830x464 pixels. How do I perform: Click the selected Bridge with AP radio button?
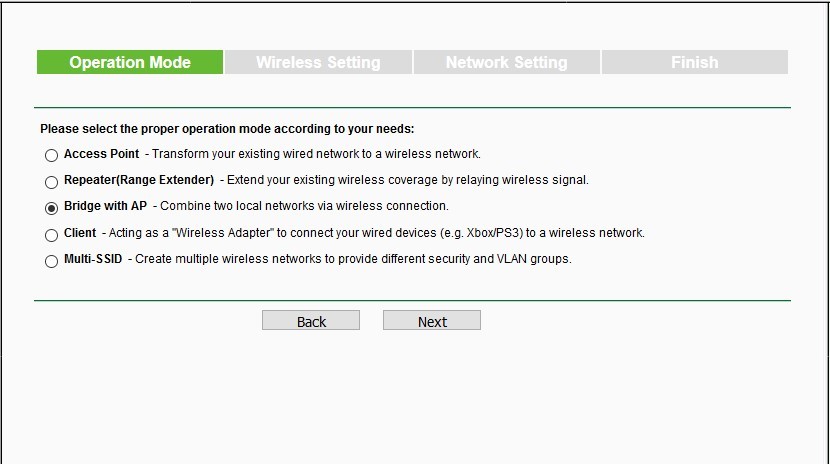pos(51,208)
